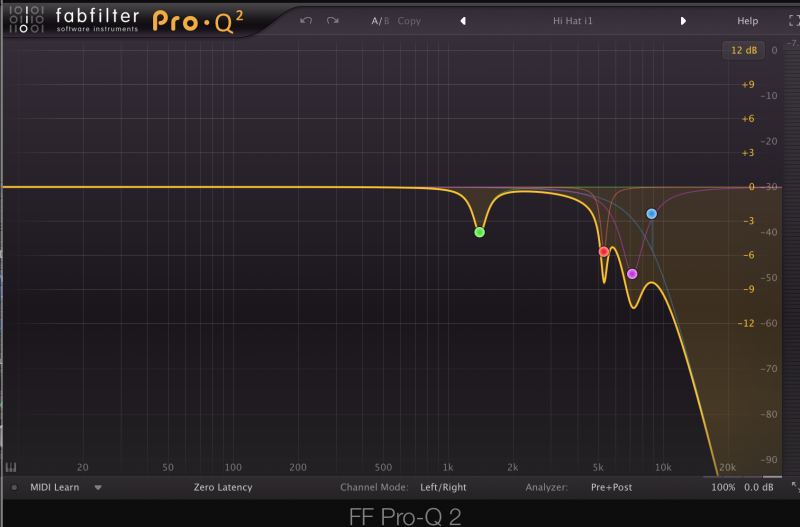
Task: Change the Left/Right channel mode
Action: [x=443, y=487]
